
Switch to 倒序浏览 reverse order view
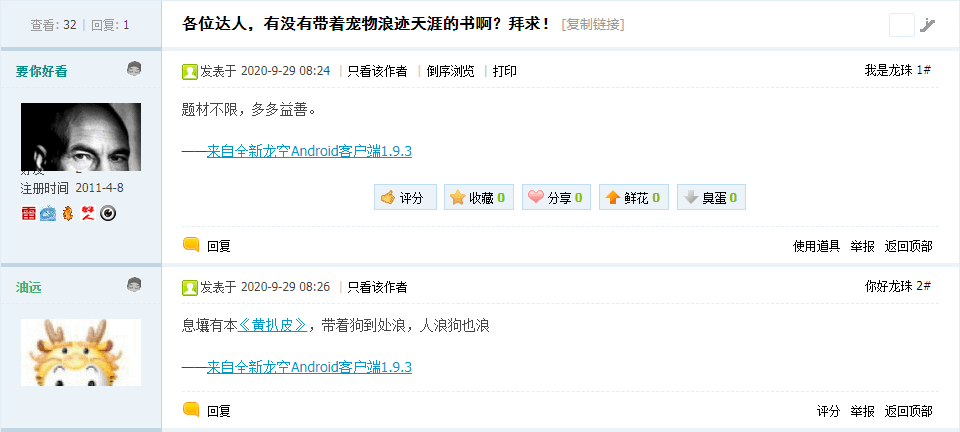click(x=451, y=71)
